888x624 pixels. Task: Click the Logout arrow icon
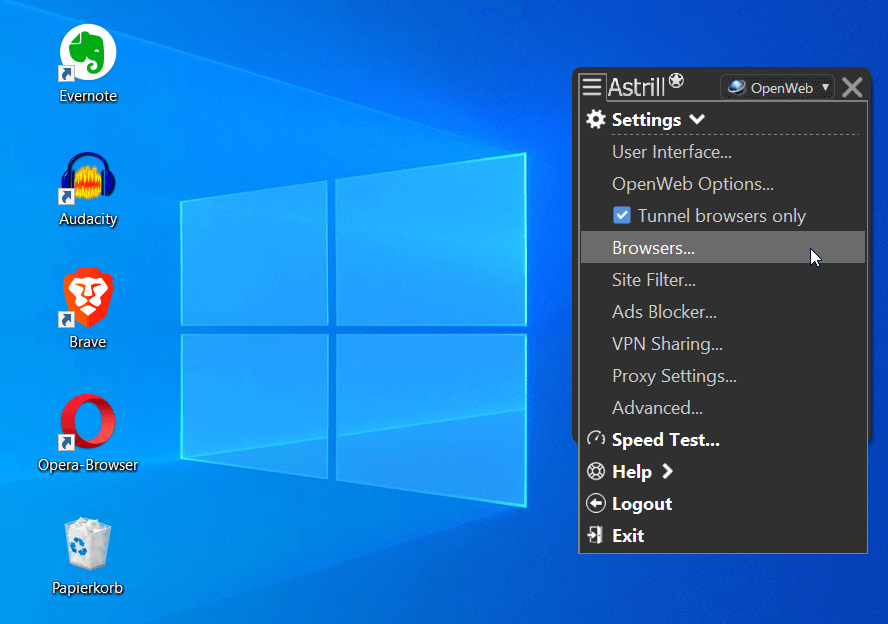[596, 503]
